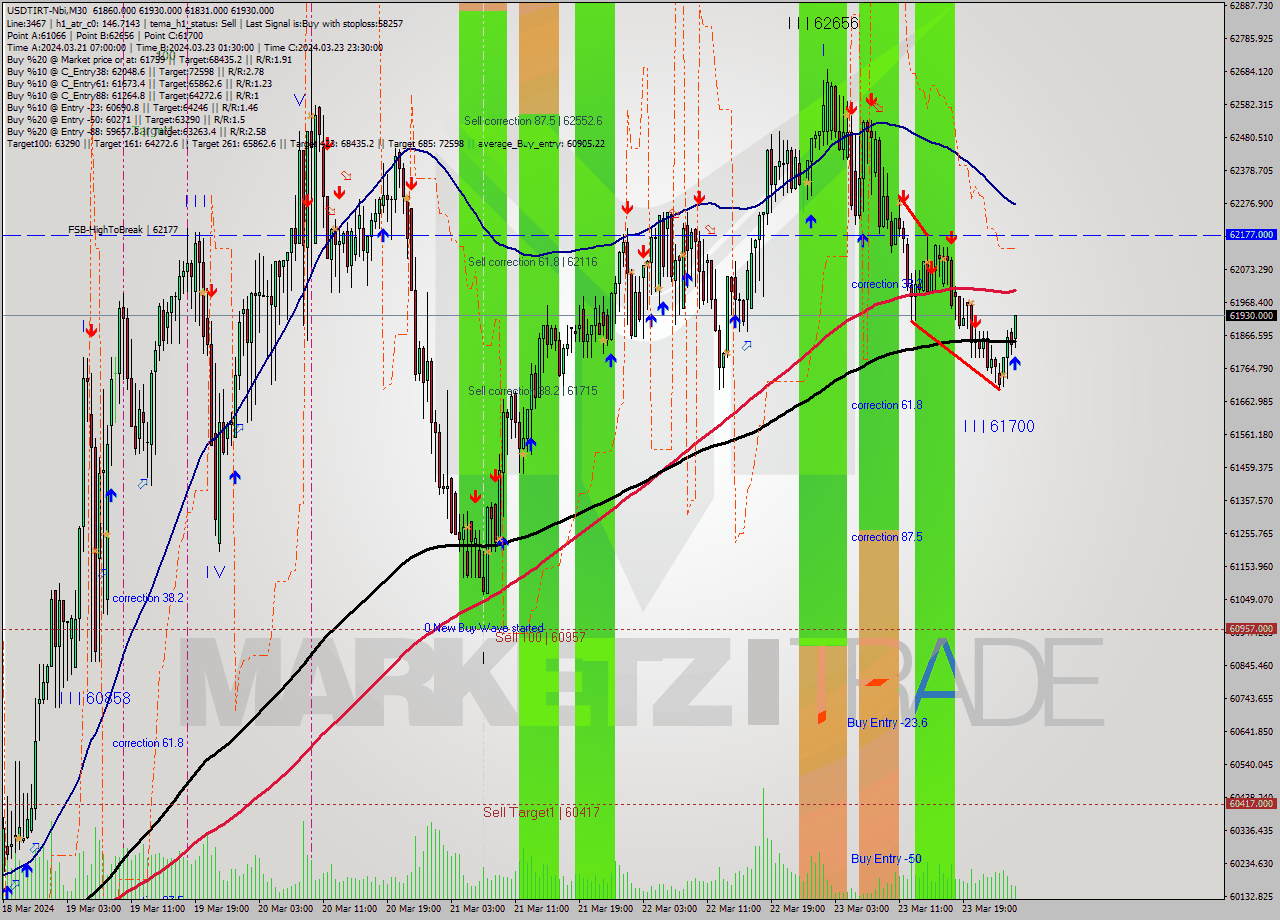Click the blue buy arrow above the I V label
Screen dimensions: 1280x920
tap(234, 478)
